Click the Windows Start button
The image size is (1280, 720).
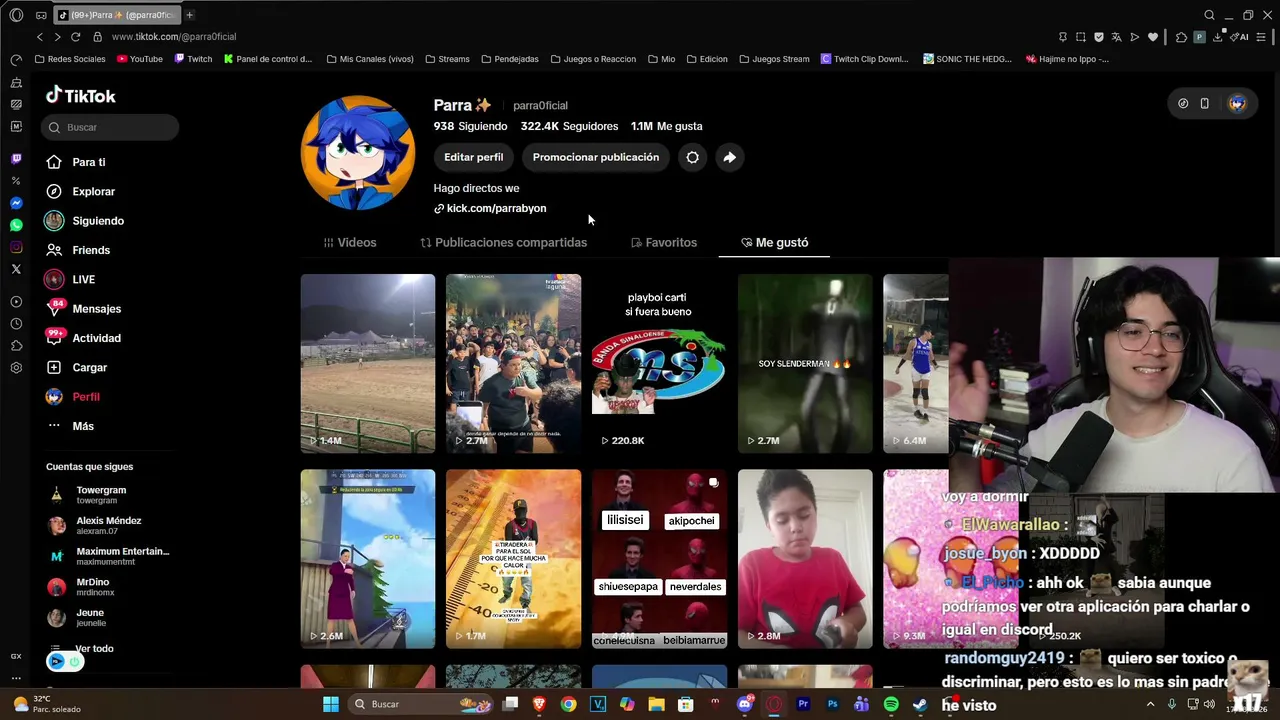(x=331, y=704)
